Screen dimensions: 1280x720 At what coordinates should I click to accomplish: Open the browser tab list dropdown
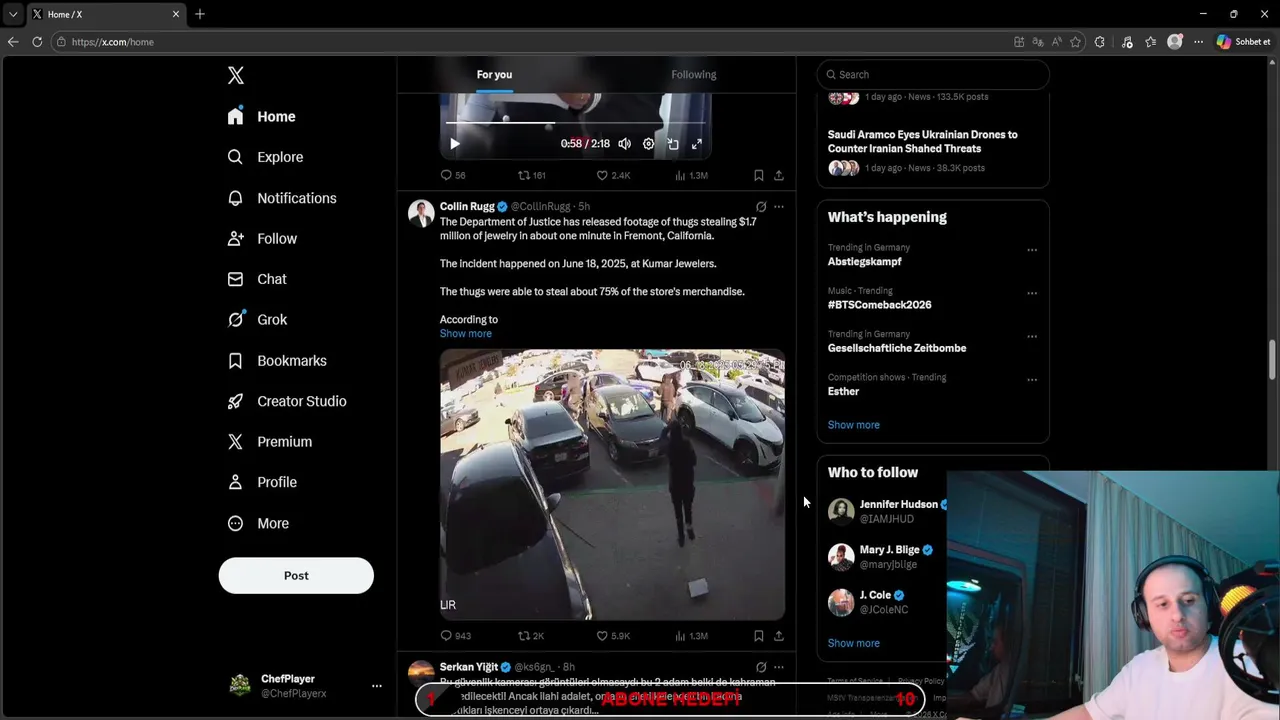point(13,14)
